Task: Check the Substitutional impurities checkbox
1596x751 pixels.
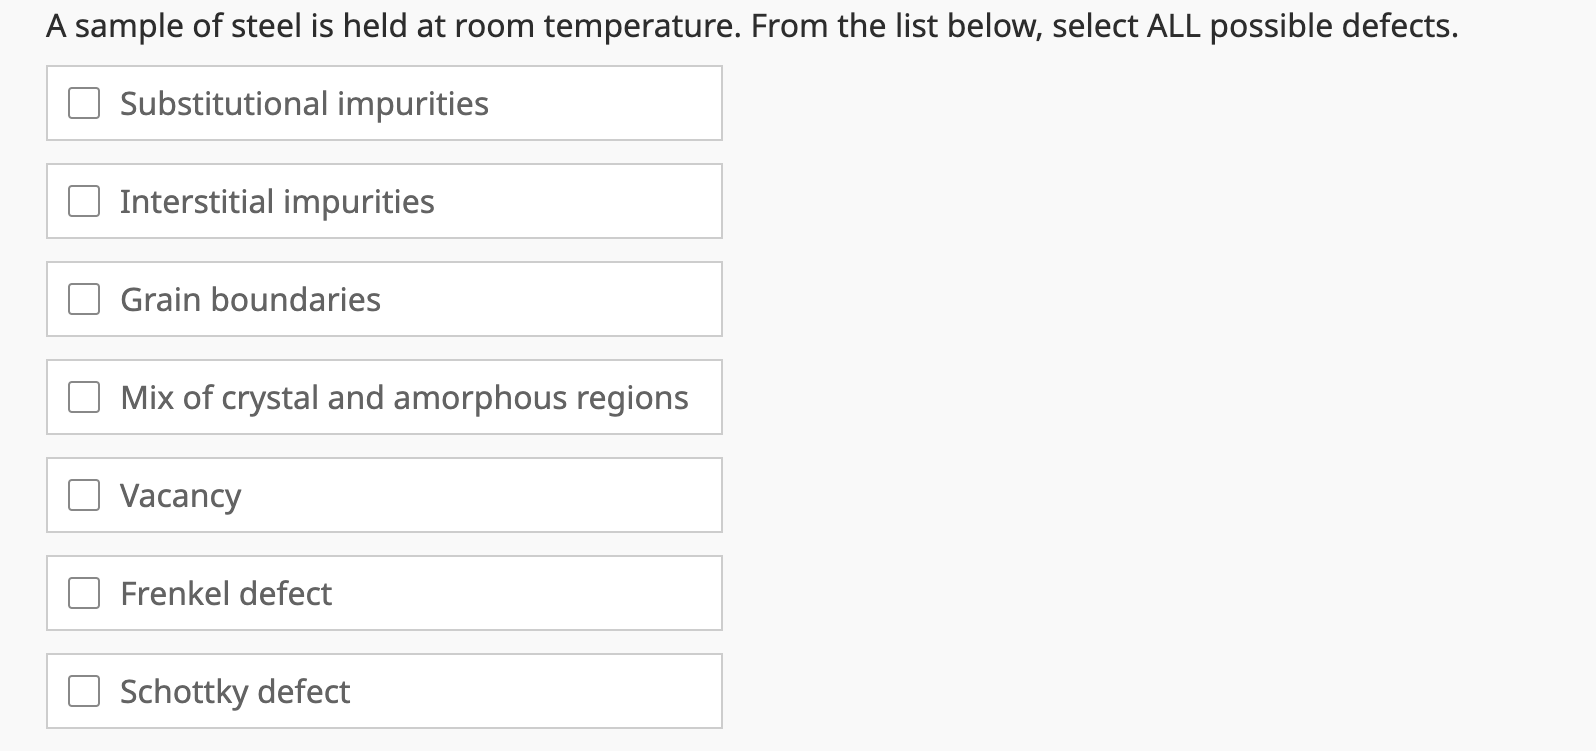Action: (83, 102)
